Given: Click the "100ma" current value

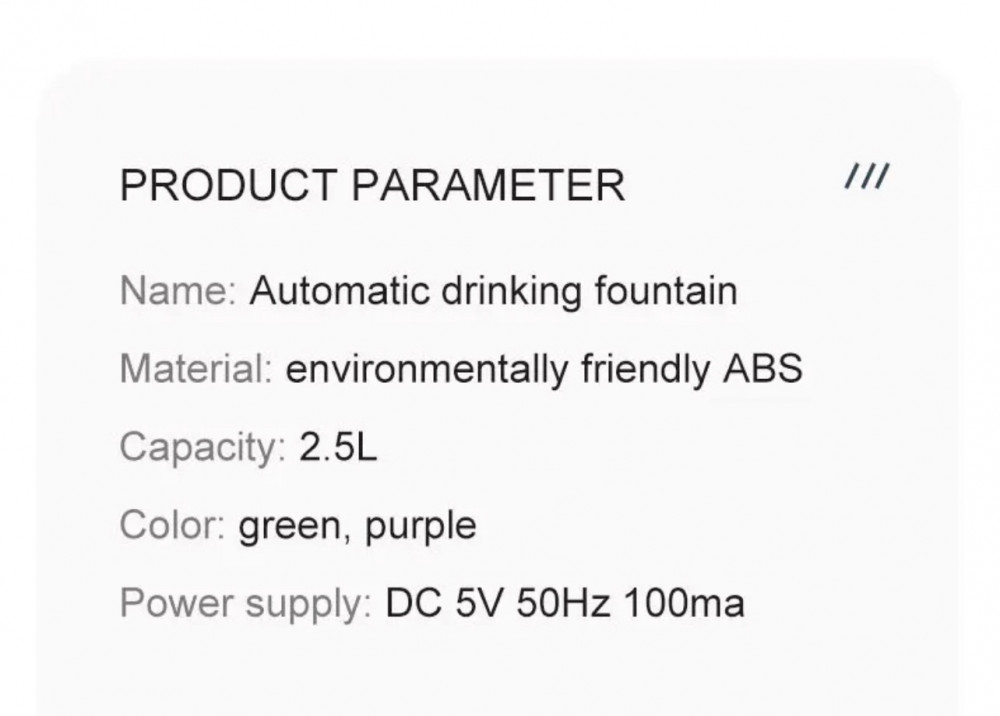Looking at the screenshot, I should point(684,603).
